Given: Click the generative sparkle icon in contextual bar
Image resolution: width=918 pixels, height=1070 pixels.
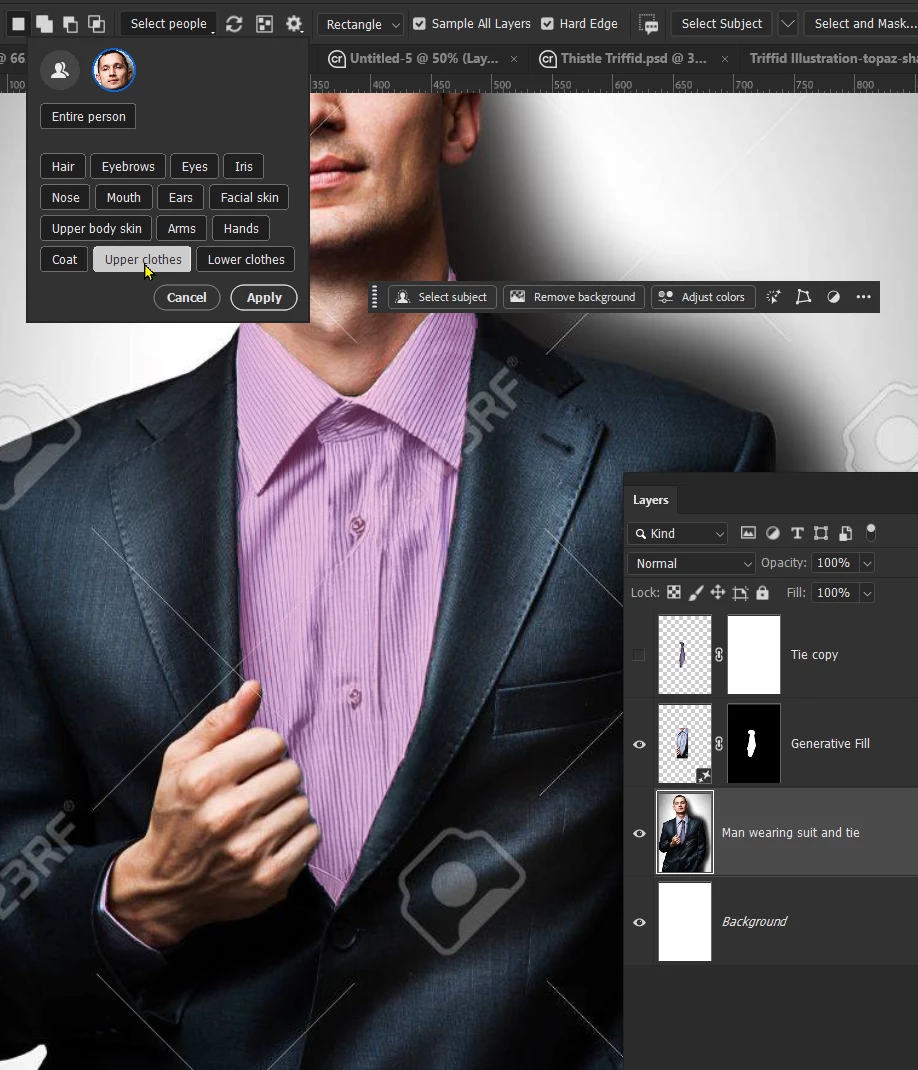Looking at the screenshot, I should pyautogui.click(x=773, y=297).
